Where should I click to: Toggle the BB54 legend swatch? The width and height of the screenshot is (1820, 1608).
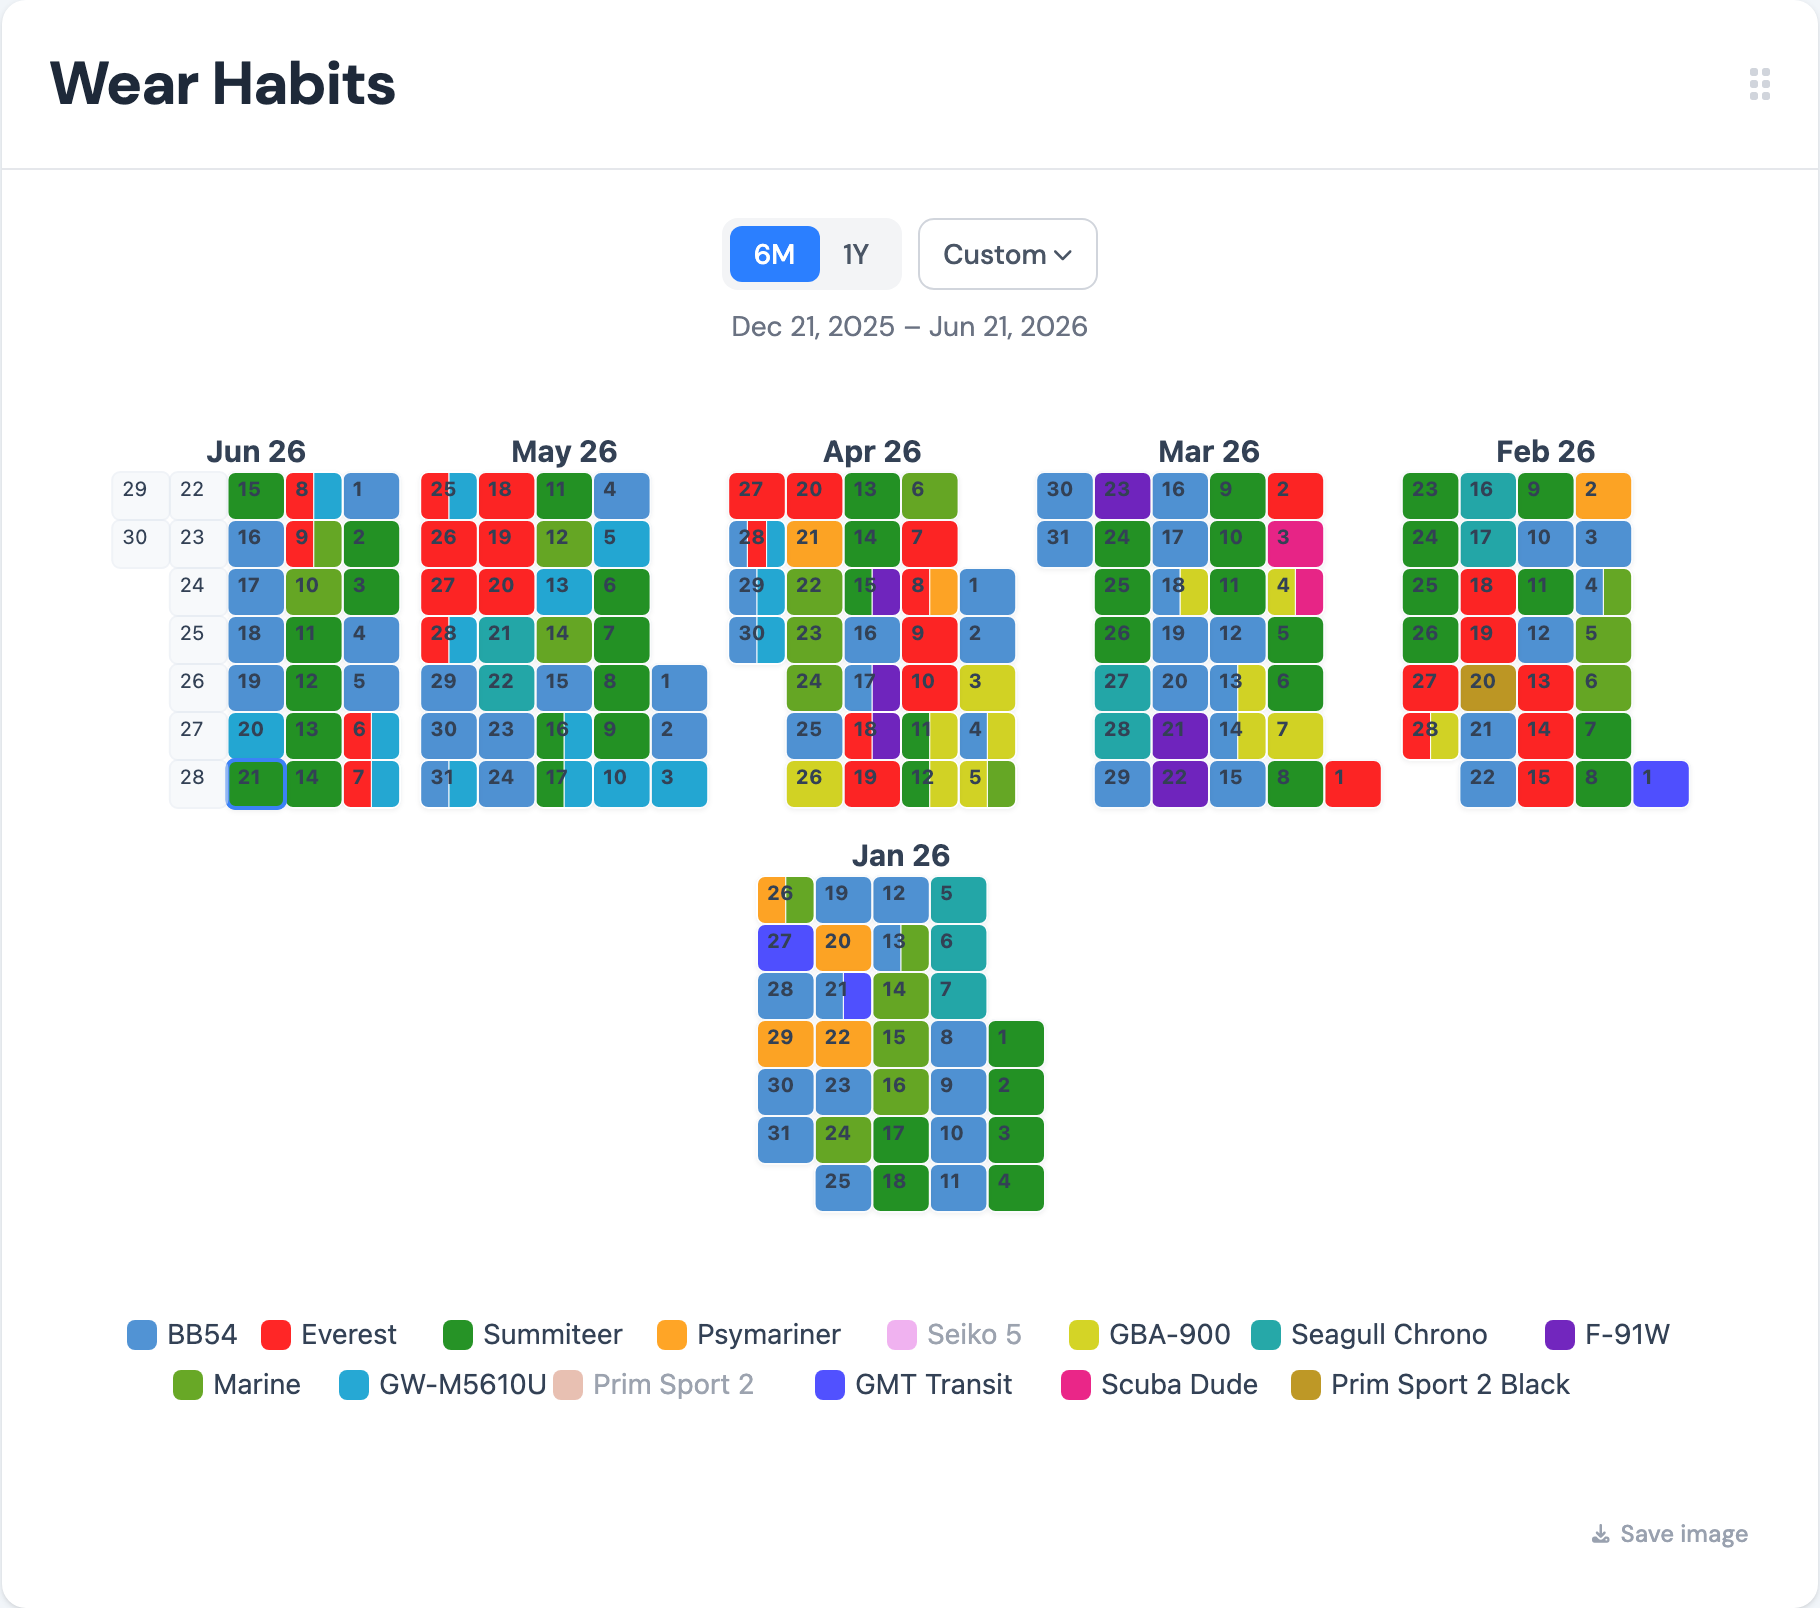142,1335
